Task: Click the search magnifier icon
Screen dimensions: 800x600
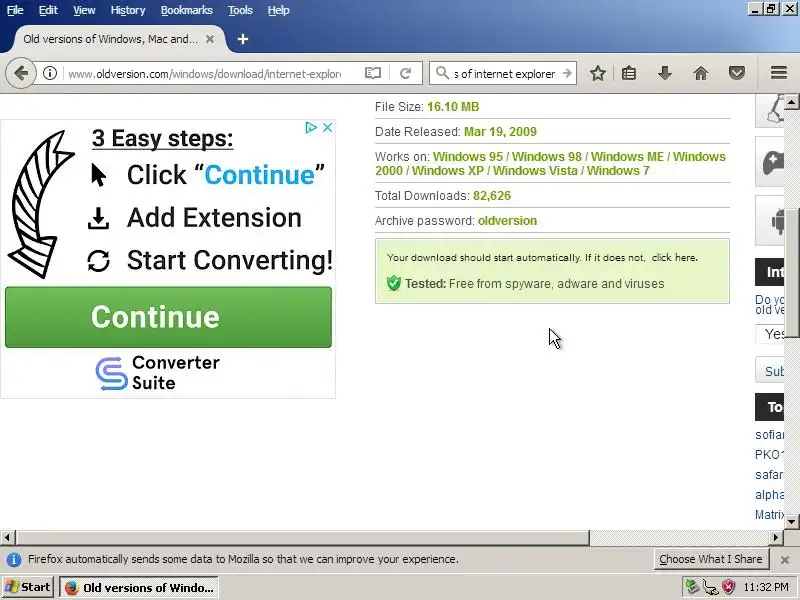Action: coord(442,73)
